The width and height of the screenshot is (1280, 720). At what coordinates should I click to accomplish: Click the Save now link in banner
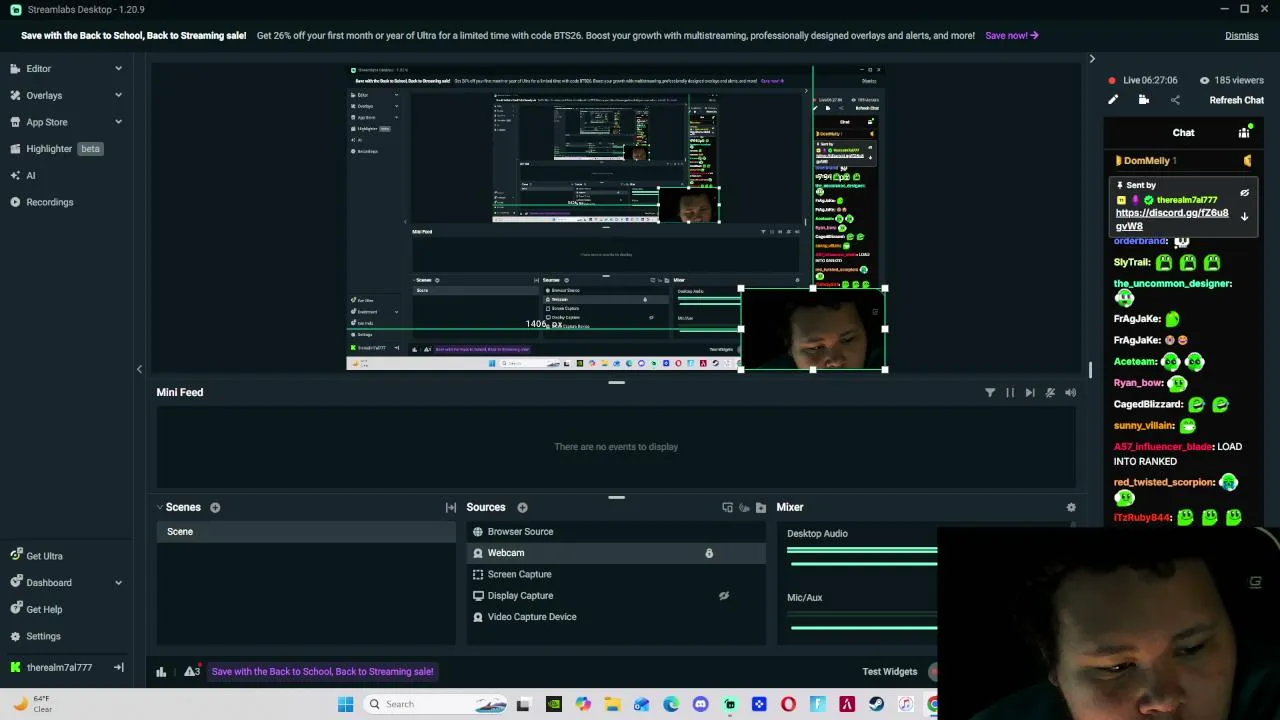click(x=1011, y=36)
